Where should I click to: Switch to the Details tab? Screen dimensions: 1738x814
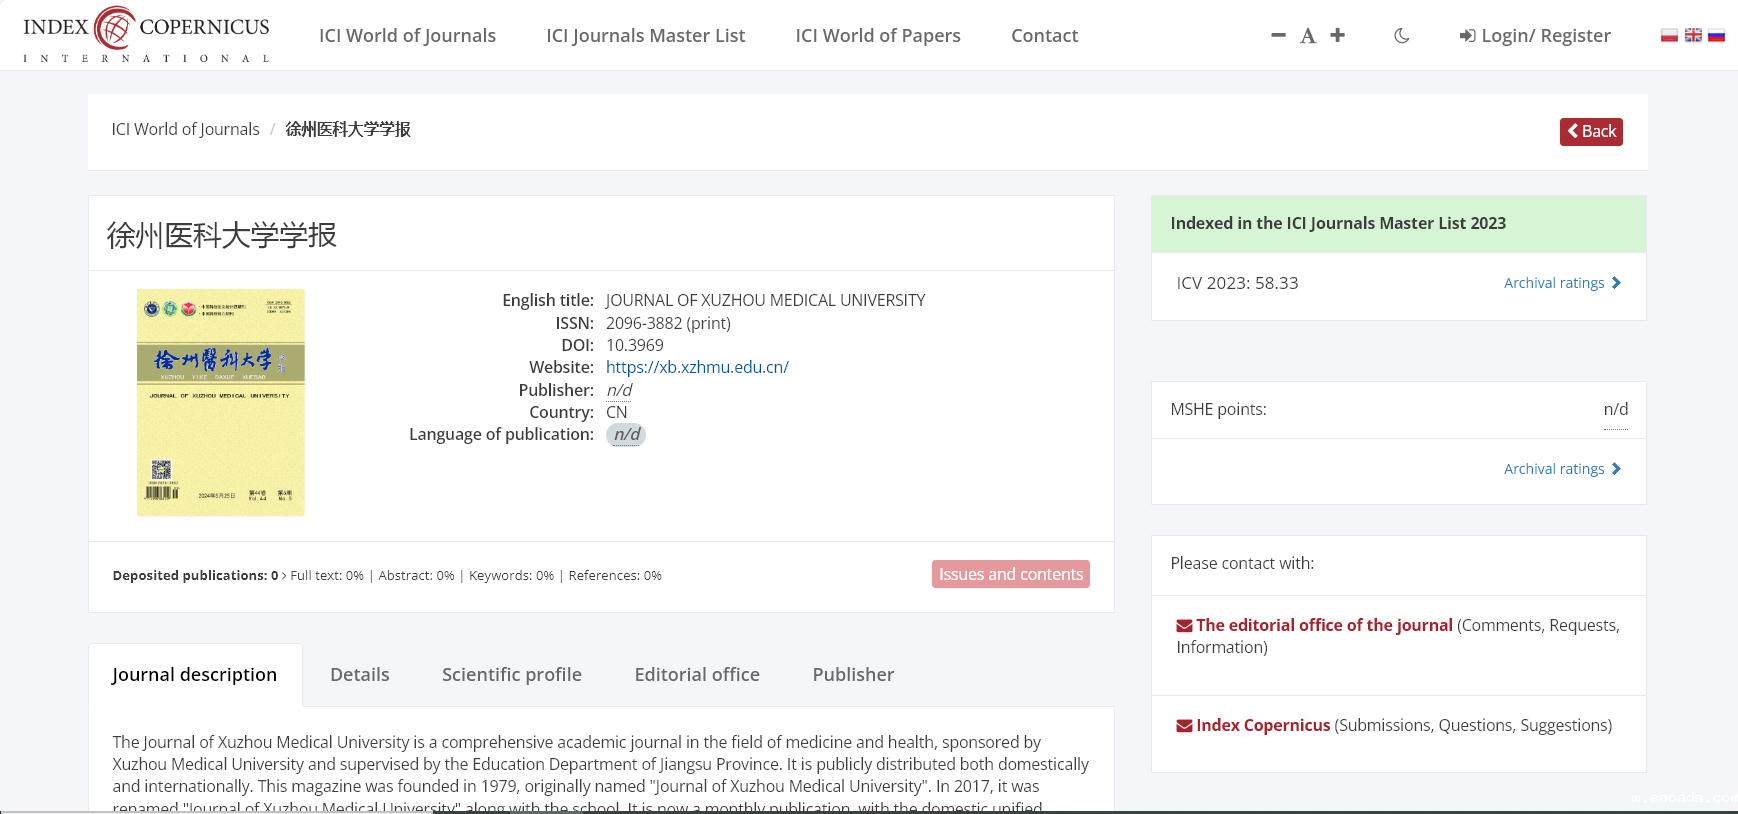point(360,675)
